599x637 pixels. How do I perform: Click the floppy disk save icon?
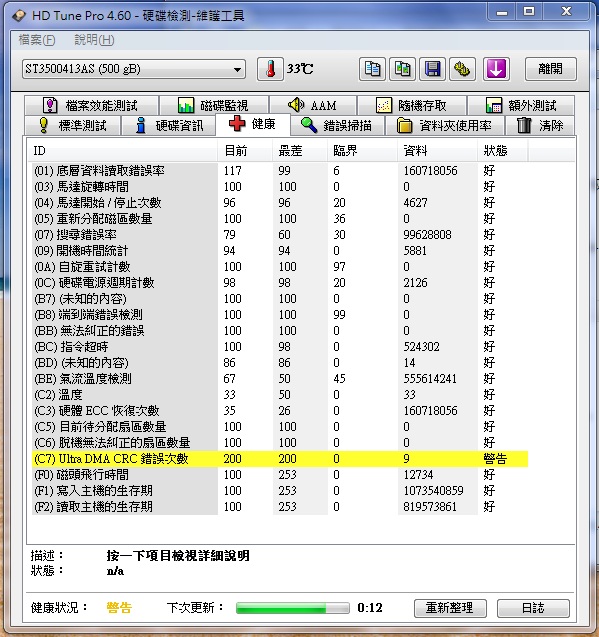pyautogui.click(x=432, y=69)
